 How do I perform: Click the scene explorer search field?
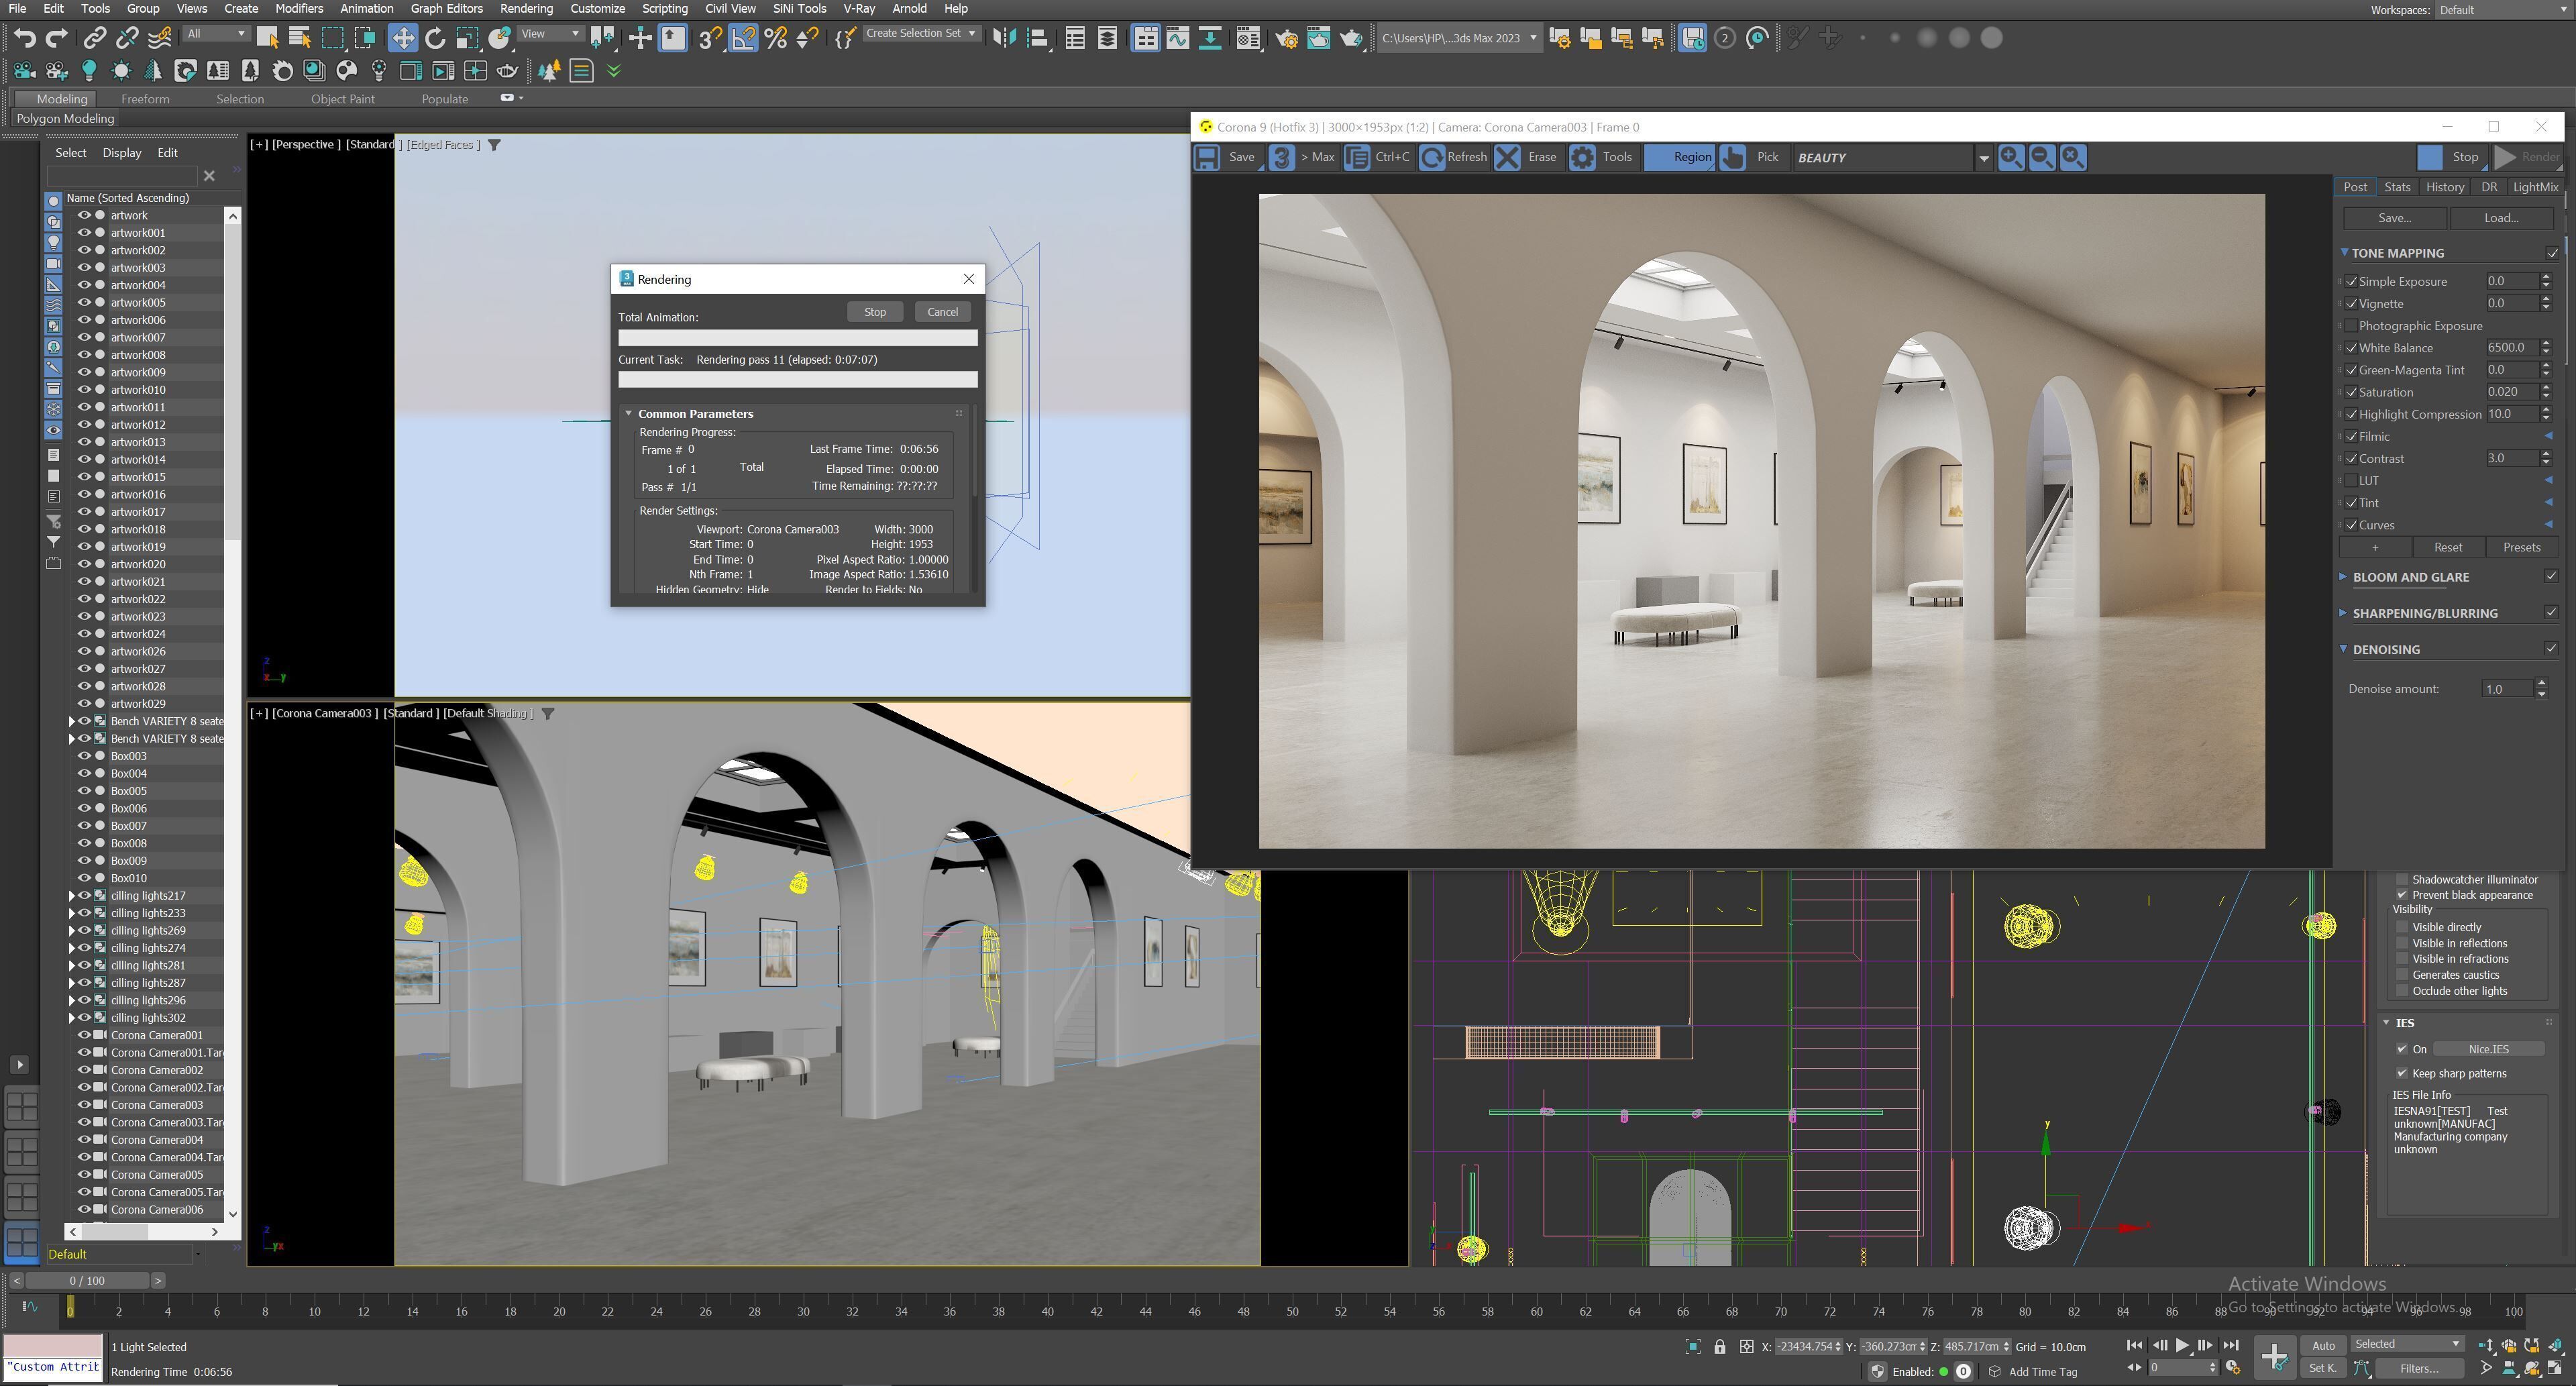coord(121,176)
